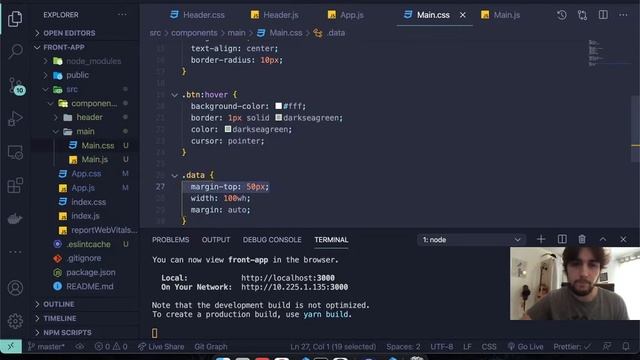Screen dimensions: 640x360
Task: Open darkseagreen swatch on color line
Action: coord(228,129)
